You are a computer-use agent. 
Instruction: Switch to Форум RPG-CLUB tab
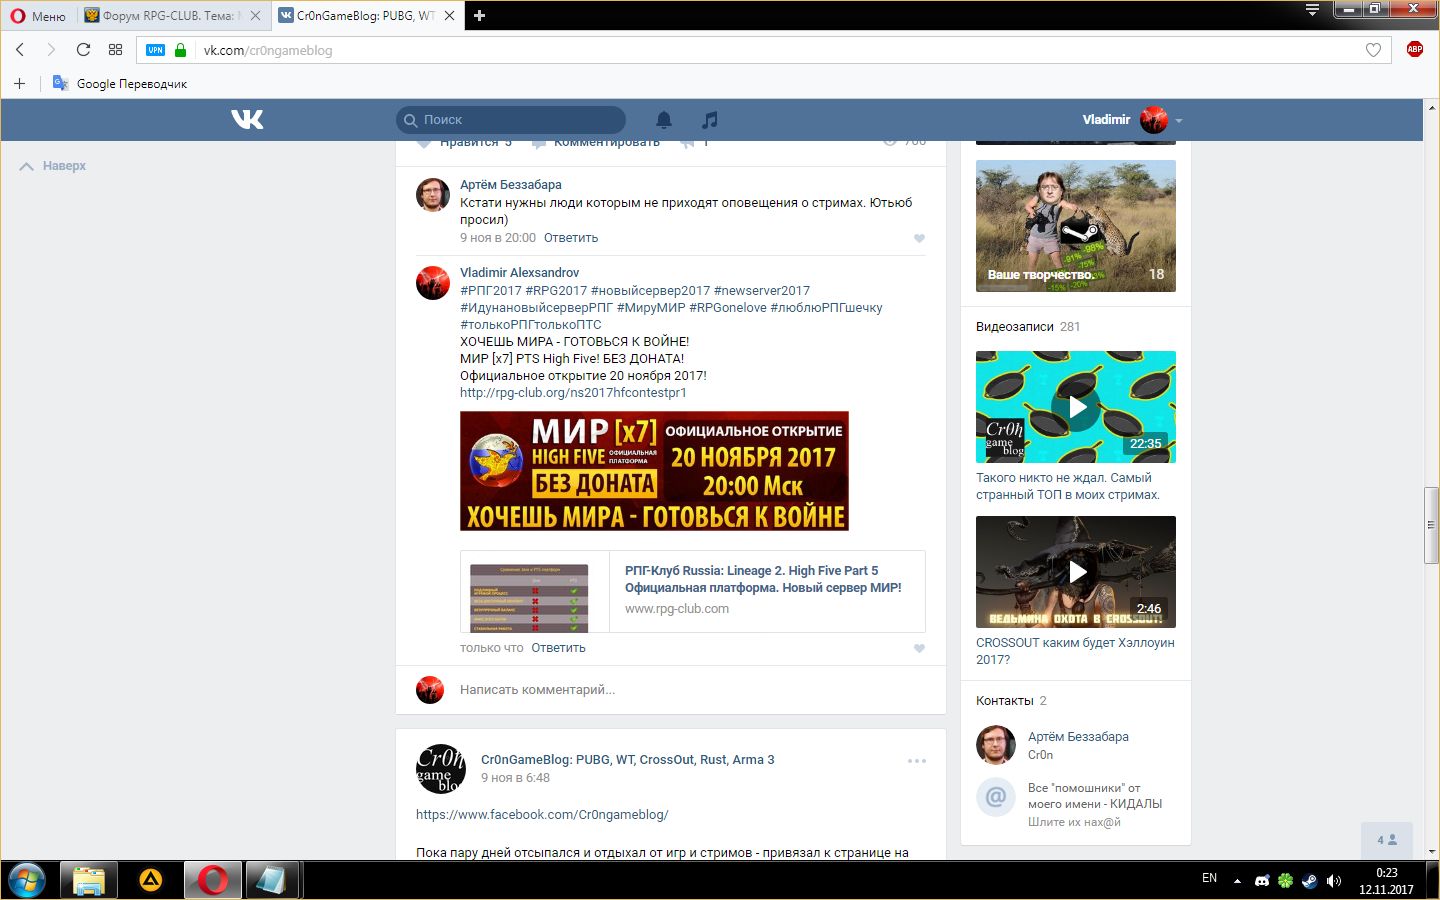pyautogui.click(x=171, y=16)
